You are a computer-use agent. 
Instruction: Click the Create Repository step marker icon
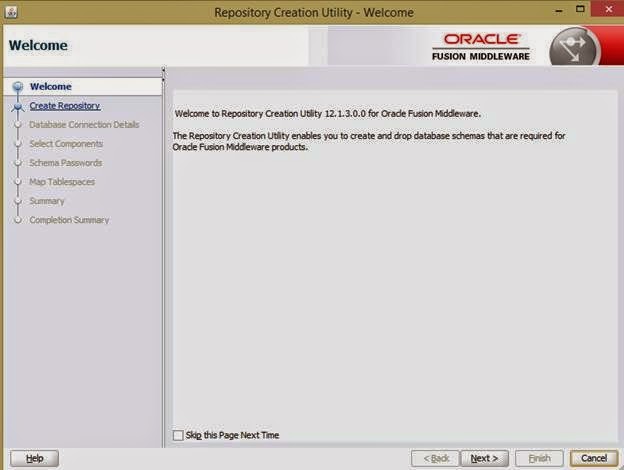18,106
